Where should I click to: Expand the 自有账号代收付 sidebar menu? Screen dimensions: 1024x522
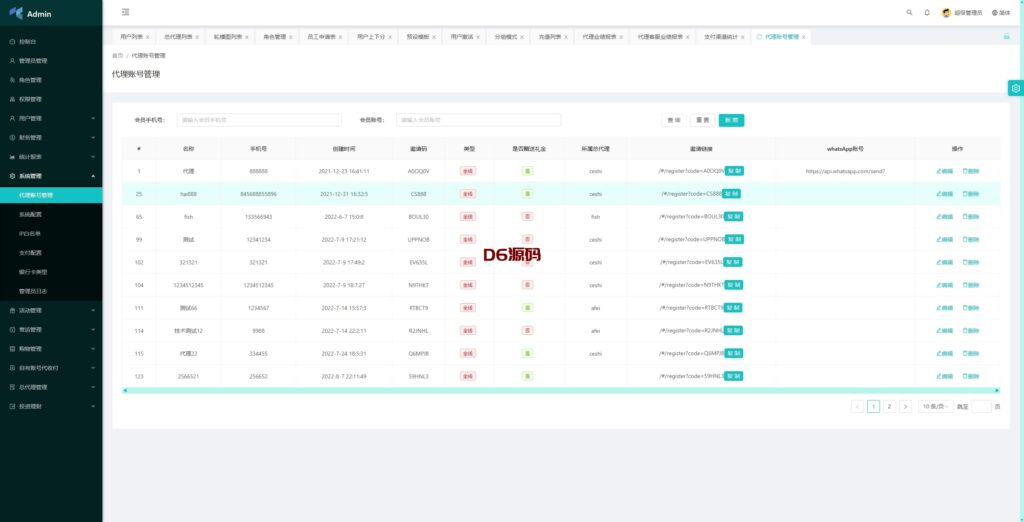[x=51, y=368]
